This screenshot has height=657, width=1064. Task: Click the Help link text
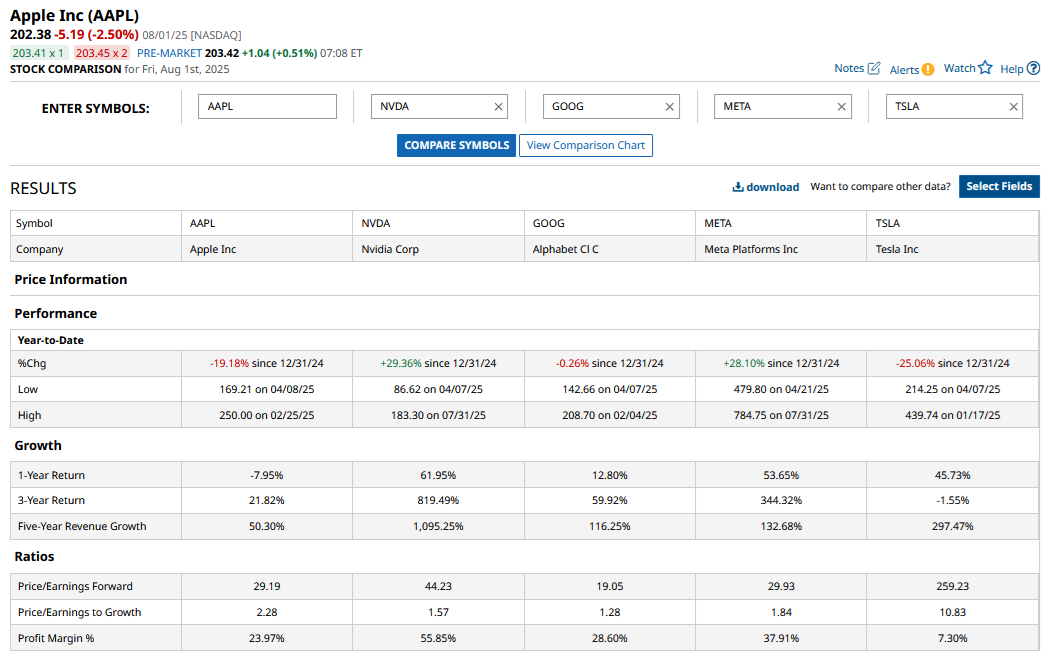(1012, 69)
